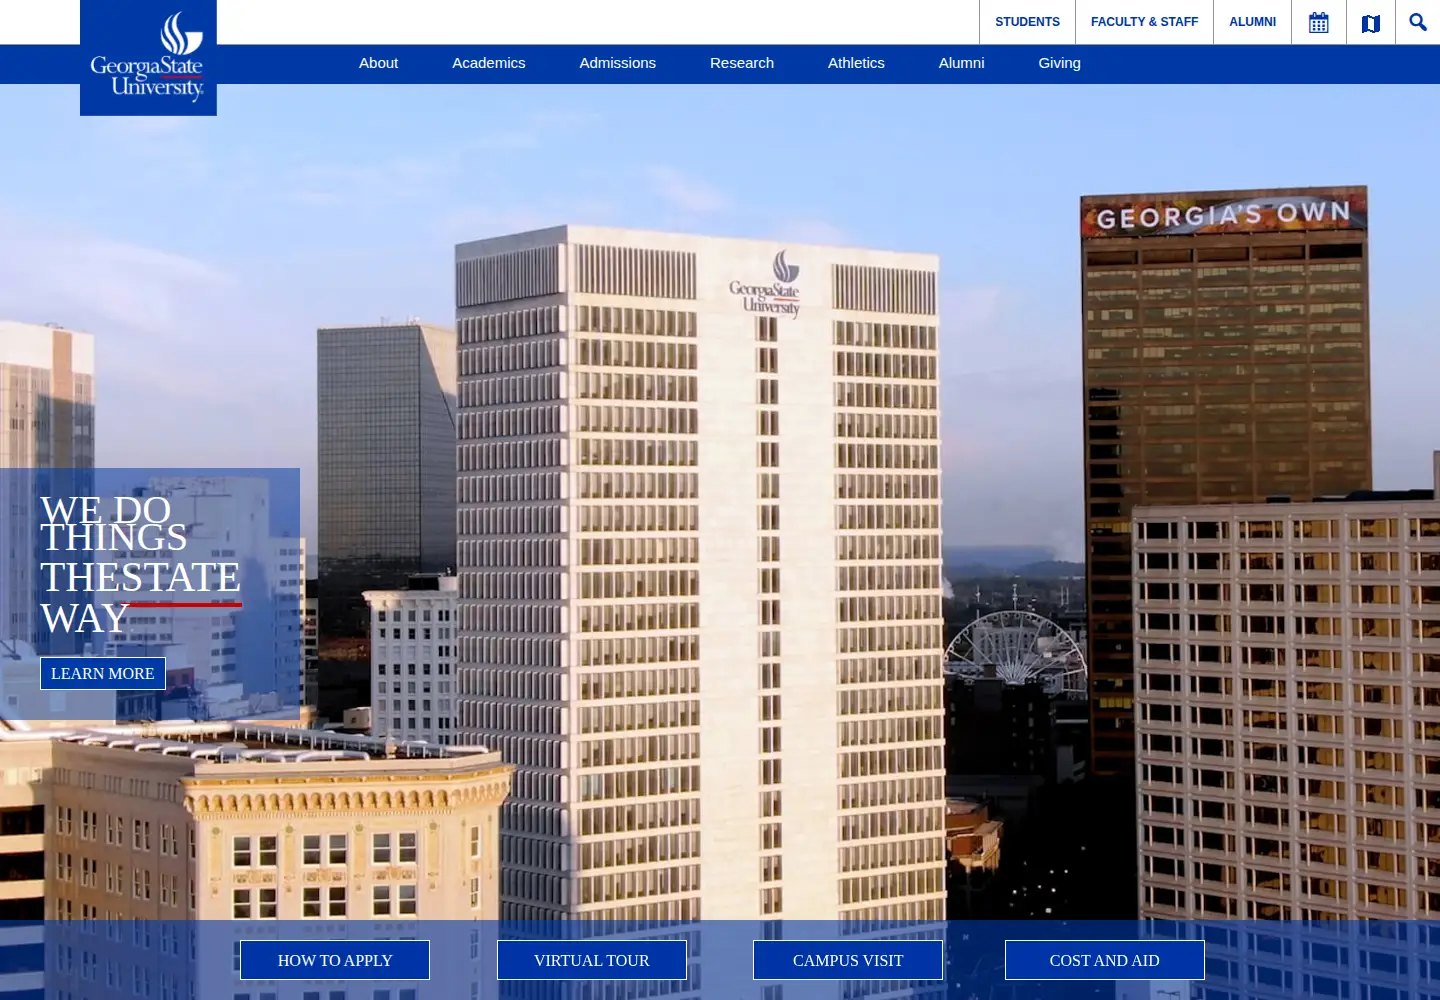
Task: Open the Admissions menu
Action: pyautogui.click(x=618, y=63)
